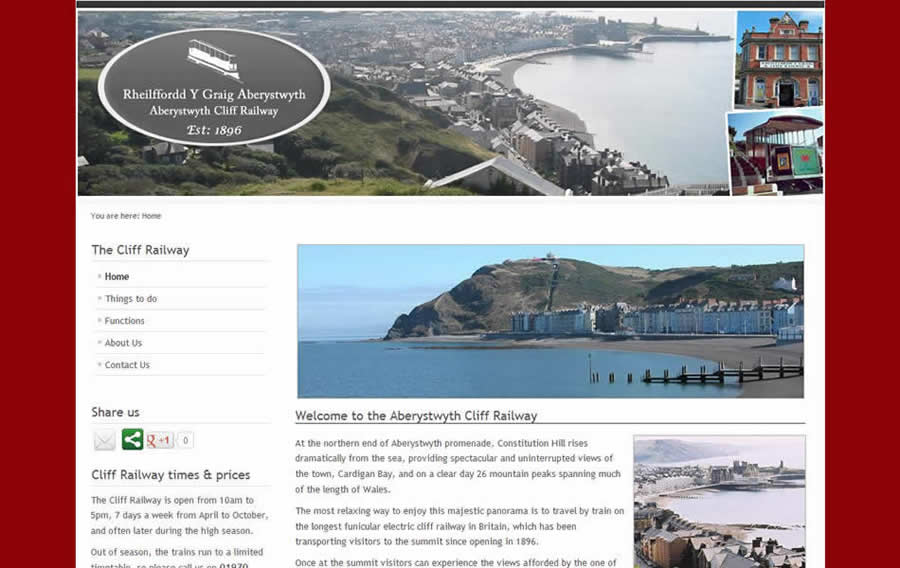
Task: Click the tram icon in the oval logo
Action: [x=213, y=59]
